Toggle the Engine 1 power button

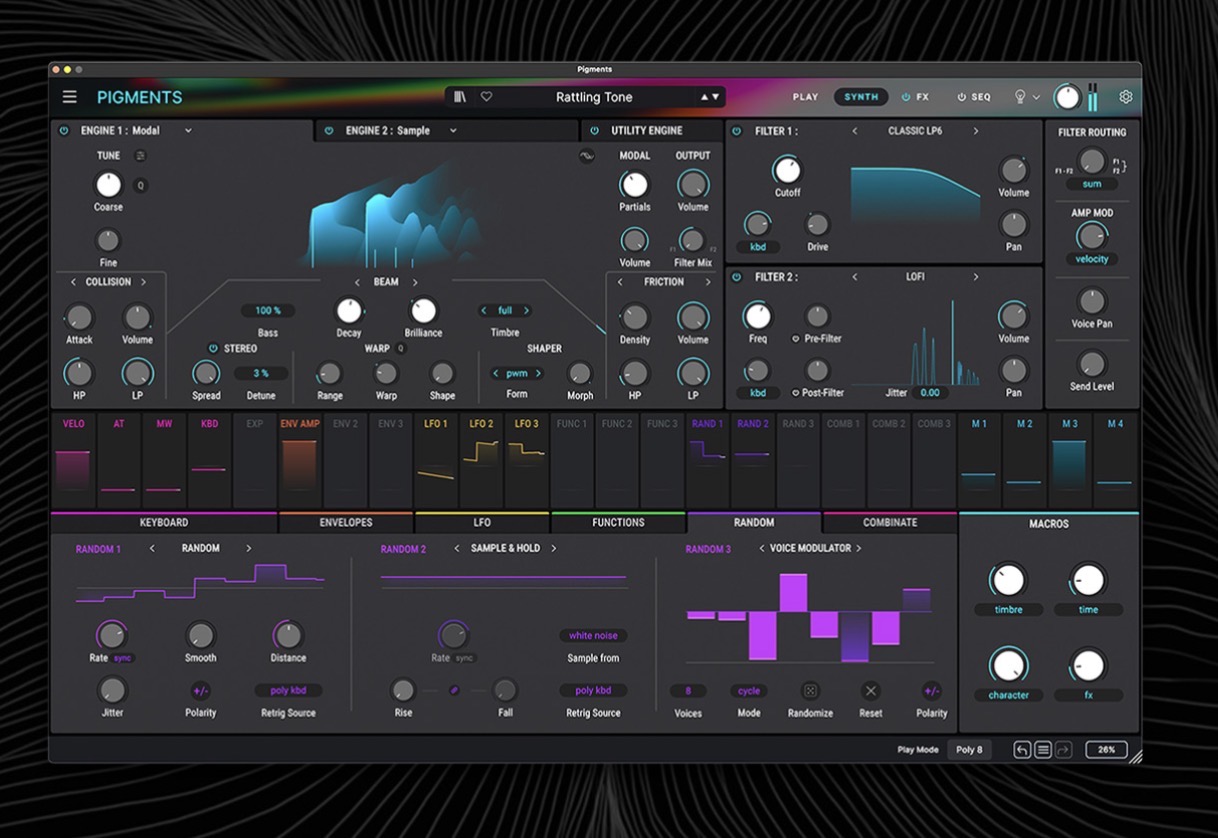(x=64, y=131)
